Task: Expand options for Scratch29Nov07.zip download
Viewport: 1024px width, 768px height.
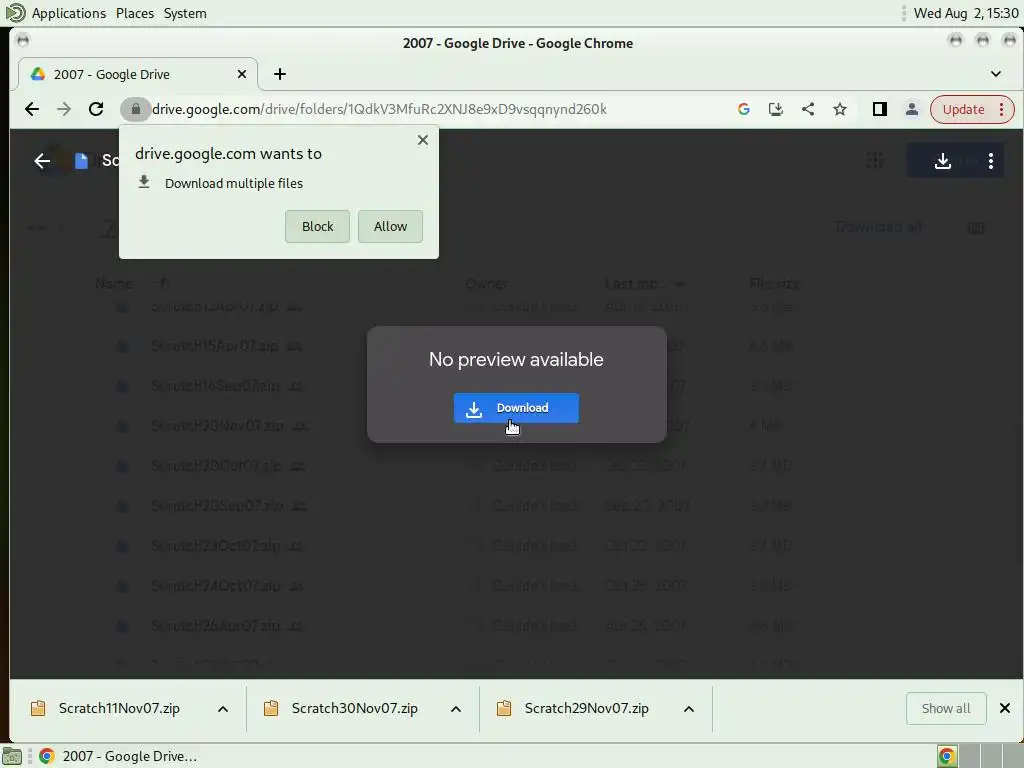Action: (x=688, y=709)
